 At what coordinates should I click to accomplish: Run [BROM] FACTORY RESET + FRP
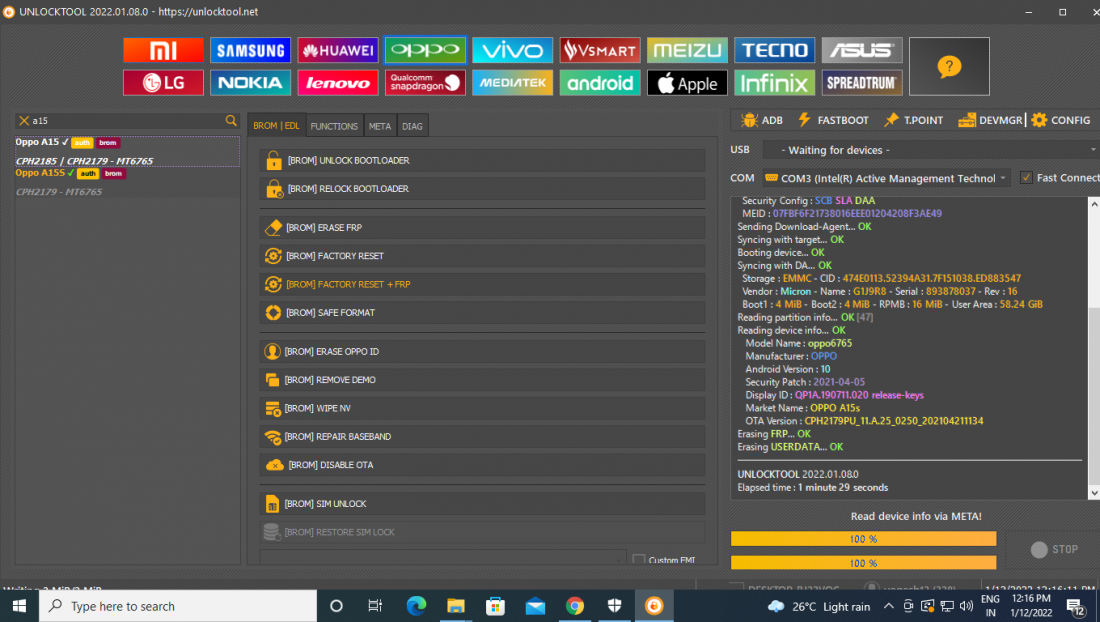[482, 285]
